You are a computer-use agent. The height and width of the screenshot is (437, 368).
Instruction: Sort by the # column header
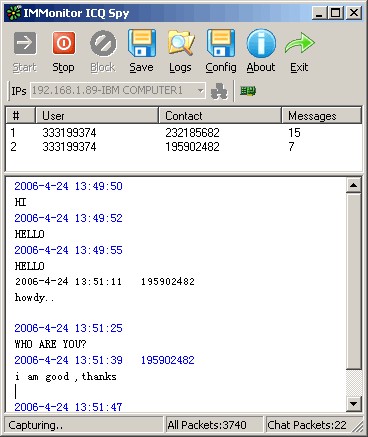coord(20,116)
